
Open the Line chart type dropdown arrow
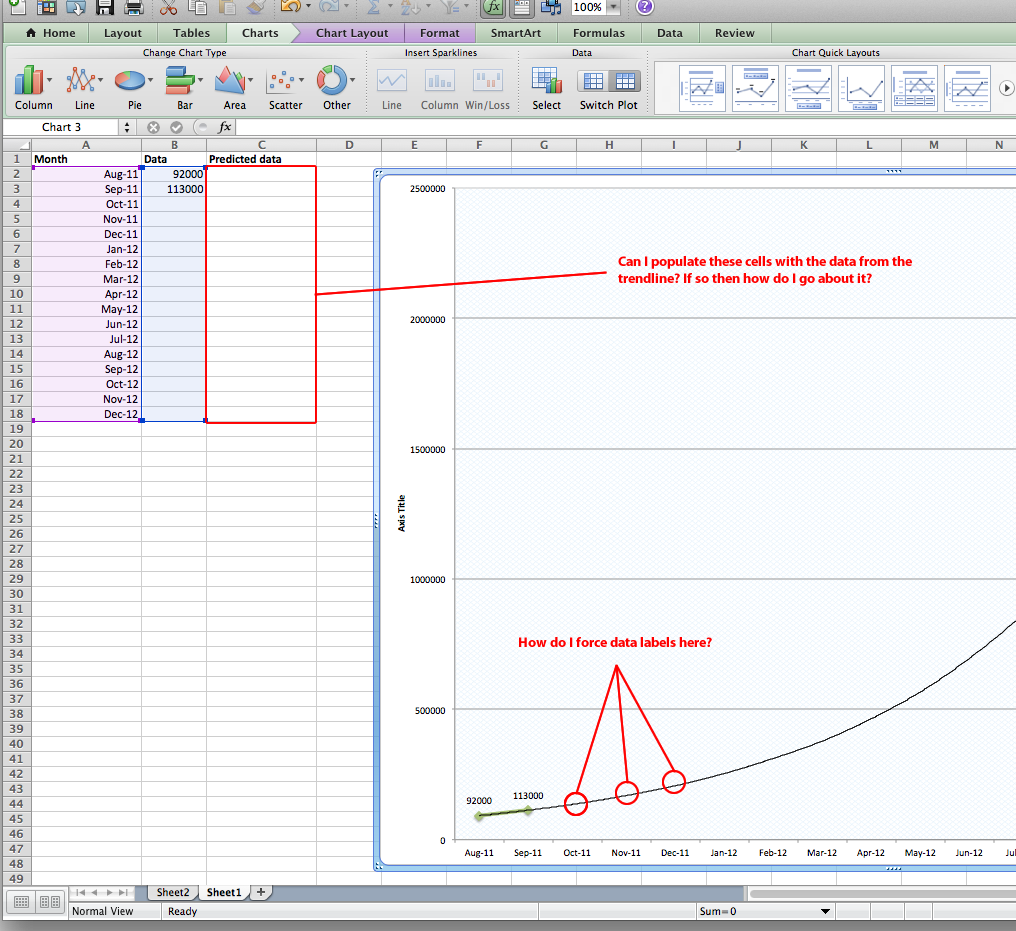tap(100, 80)
